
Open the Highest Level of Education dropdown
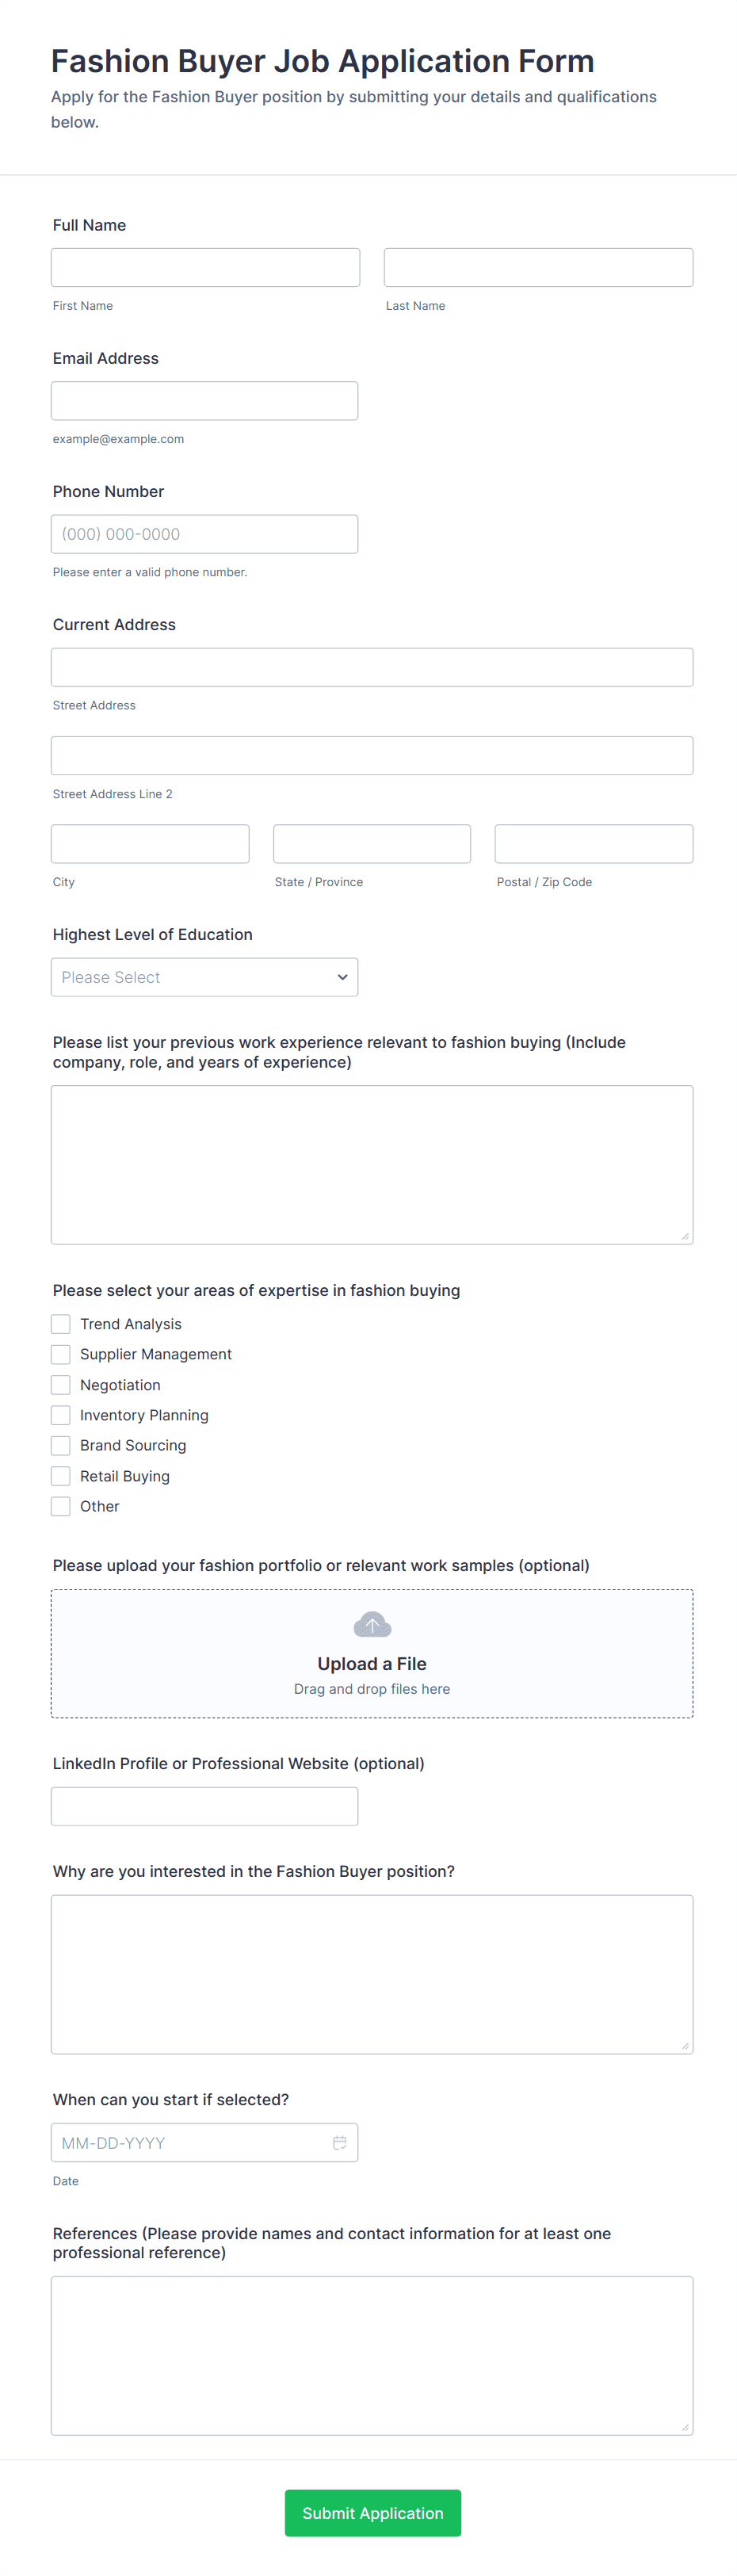(204, 977)
